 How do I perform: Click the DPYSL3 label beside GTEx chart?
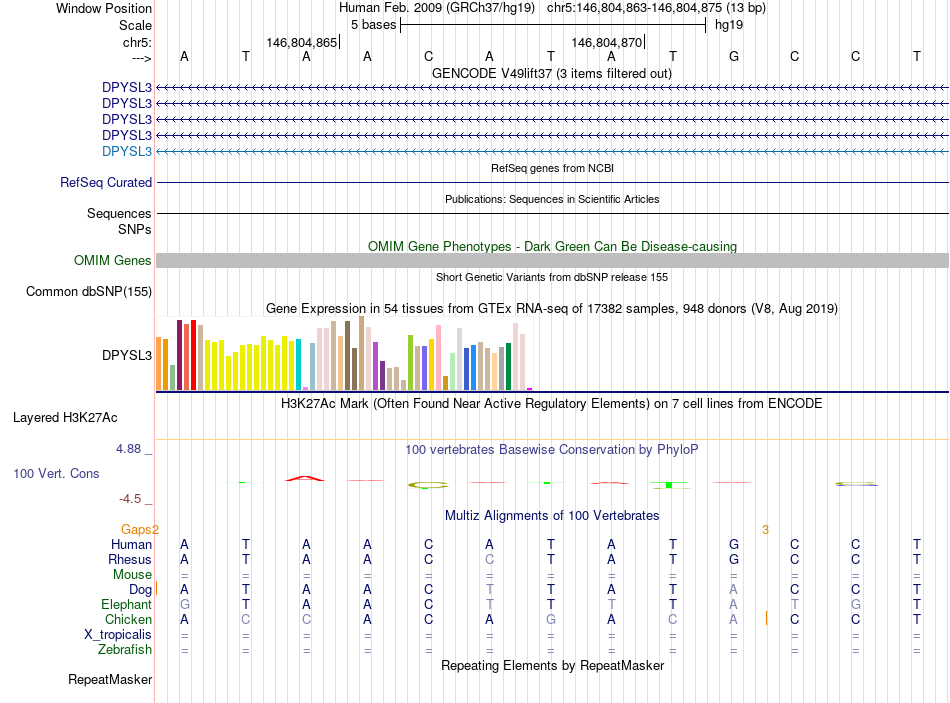127,355
